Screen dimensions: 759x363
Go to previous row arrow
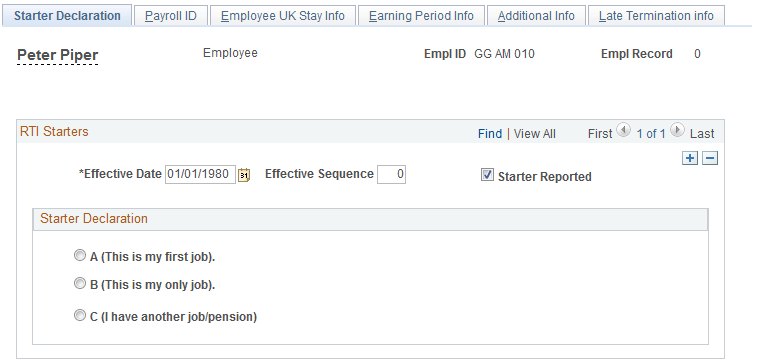point(624,130)
